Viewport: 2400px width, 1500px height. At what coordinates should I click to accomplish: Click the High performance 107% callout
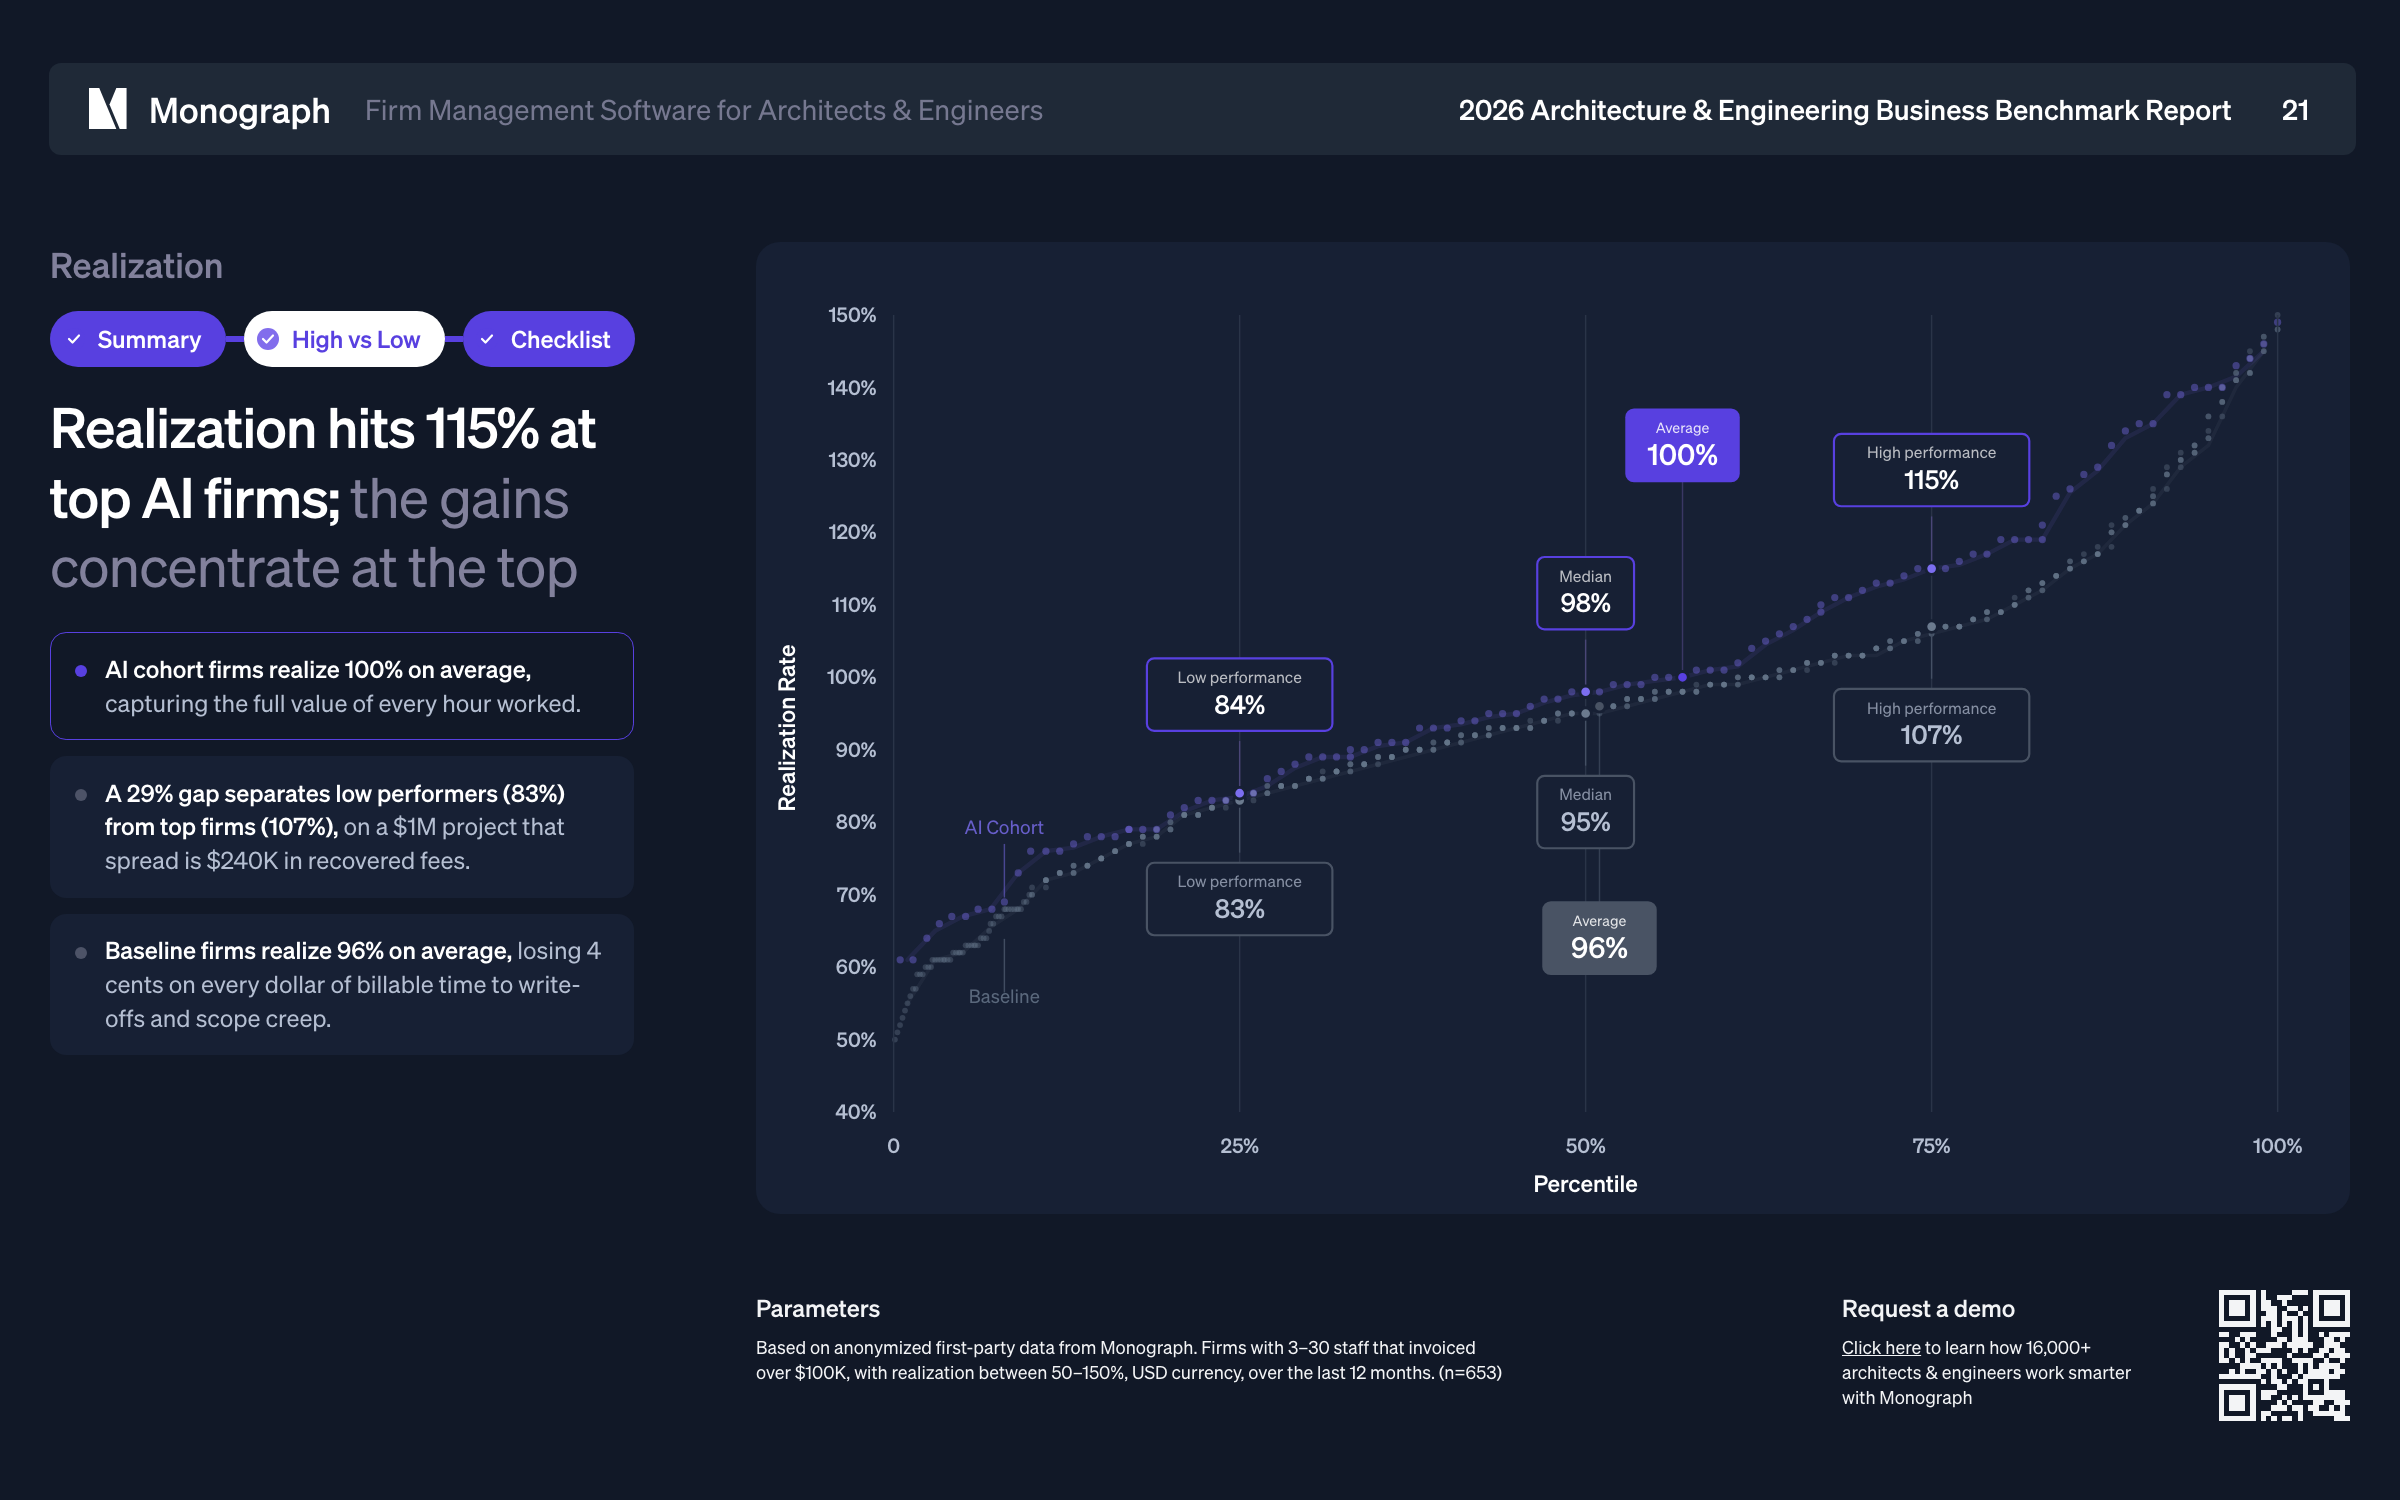click(x=1930, y=724)
